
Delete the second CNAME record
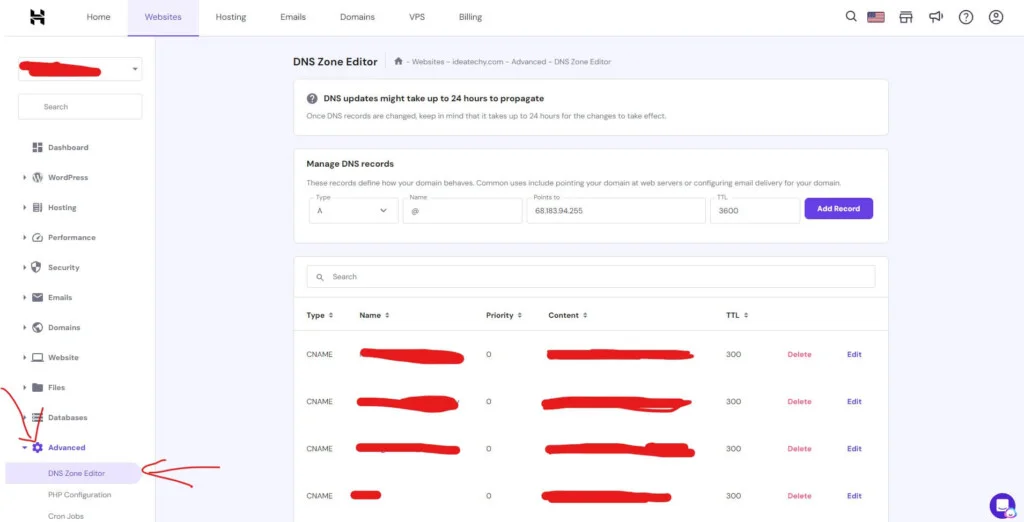799,402
